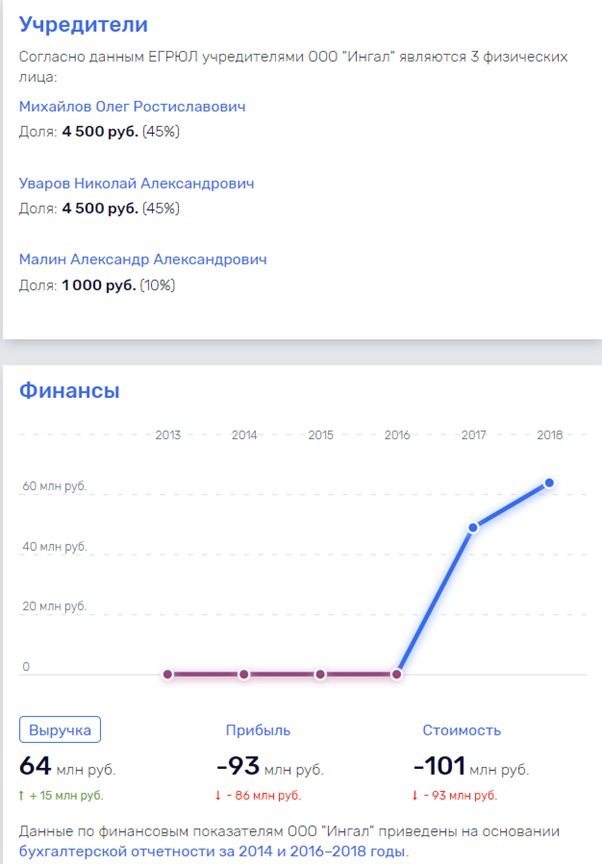Click the 40 млн руб. axis label

click(55, 547)
